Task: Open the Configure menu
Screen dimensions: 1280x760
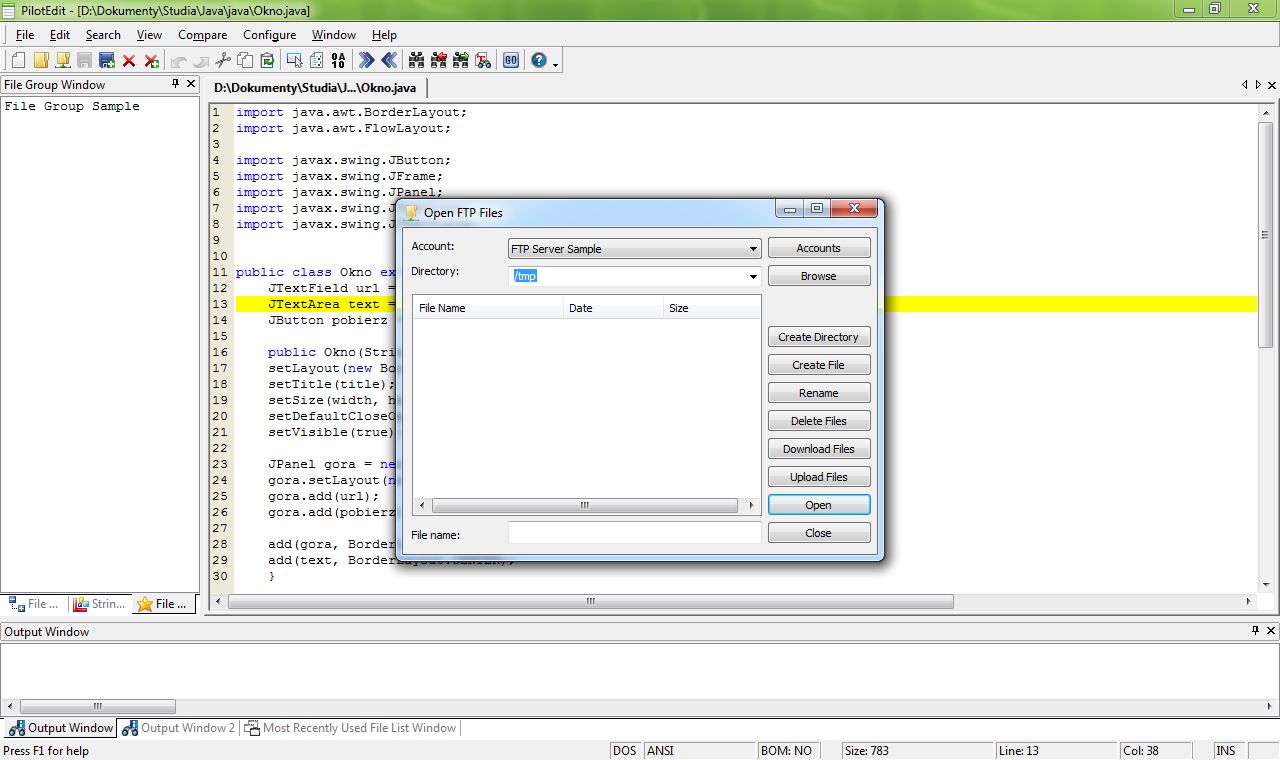Action: point(269,35)
